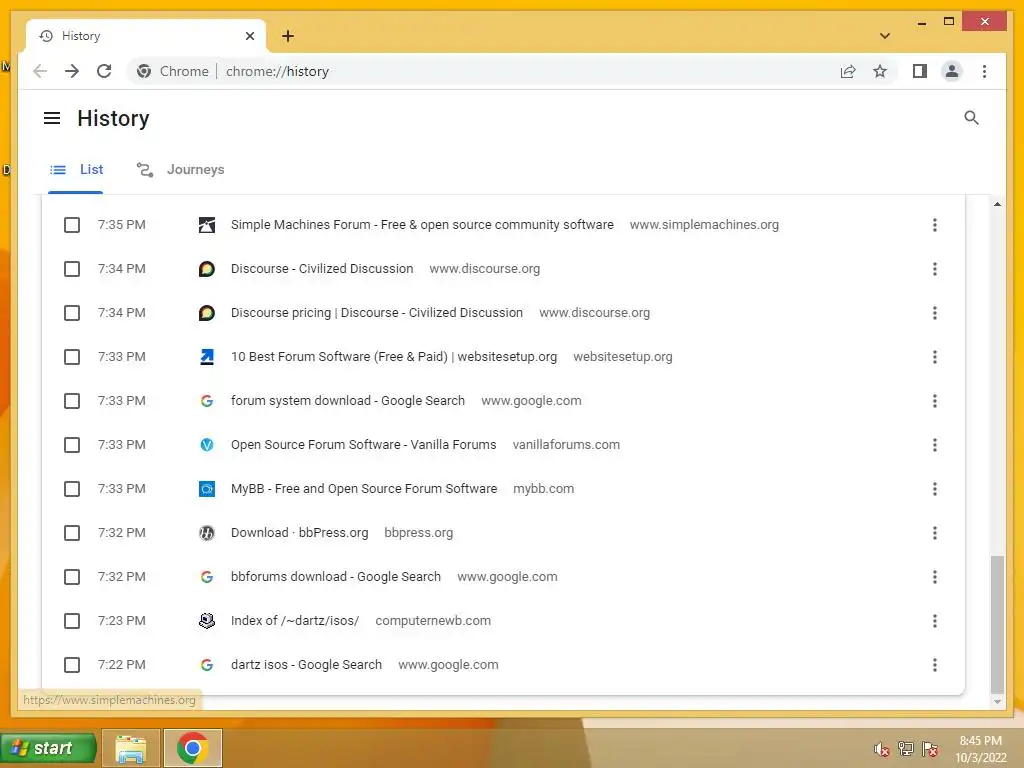This screenshot has height=768, width=1024.
Task: Open the tab search chevron dropdown
Action: 884,36
